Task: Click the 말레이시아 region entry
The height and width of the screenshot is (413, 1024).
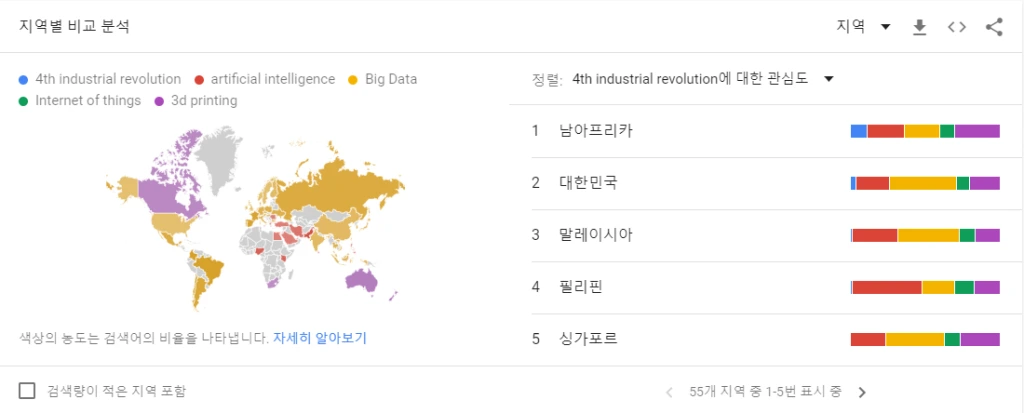Action: point(597,235)
